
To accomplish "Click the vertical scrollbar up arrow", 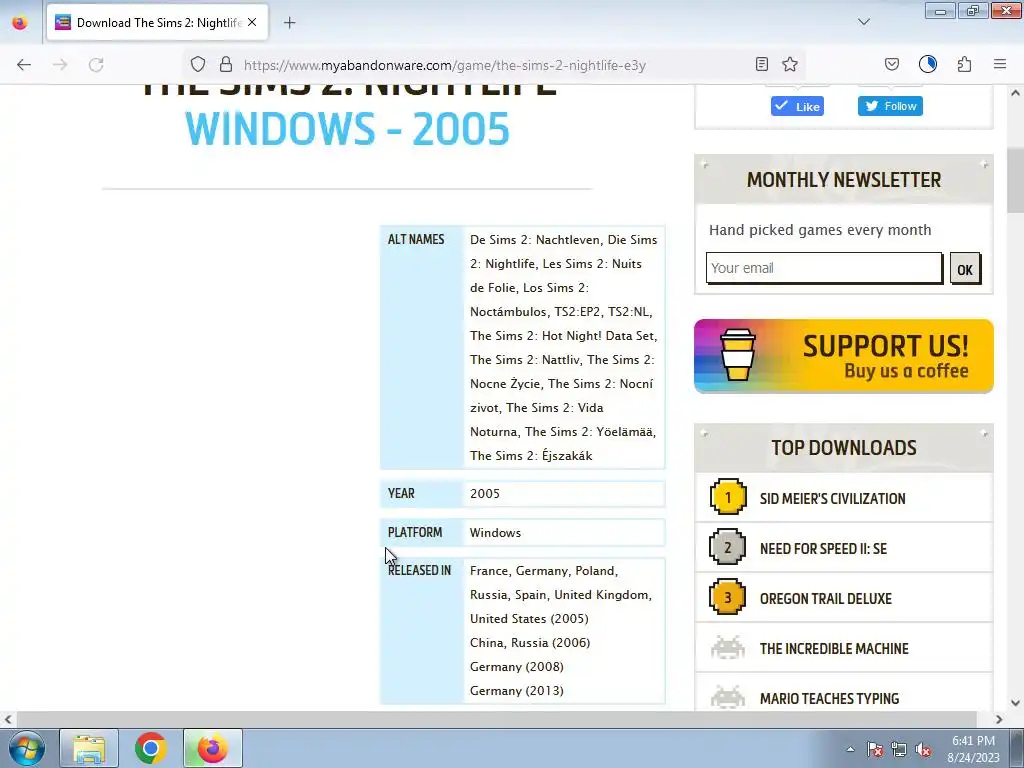I will coord(1015,93).
